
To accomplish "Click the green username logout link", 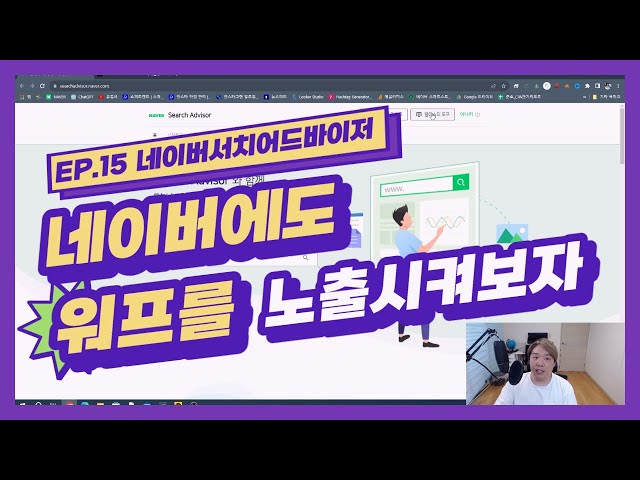I will coord(470,115).
